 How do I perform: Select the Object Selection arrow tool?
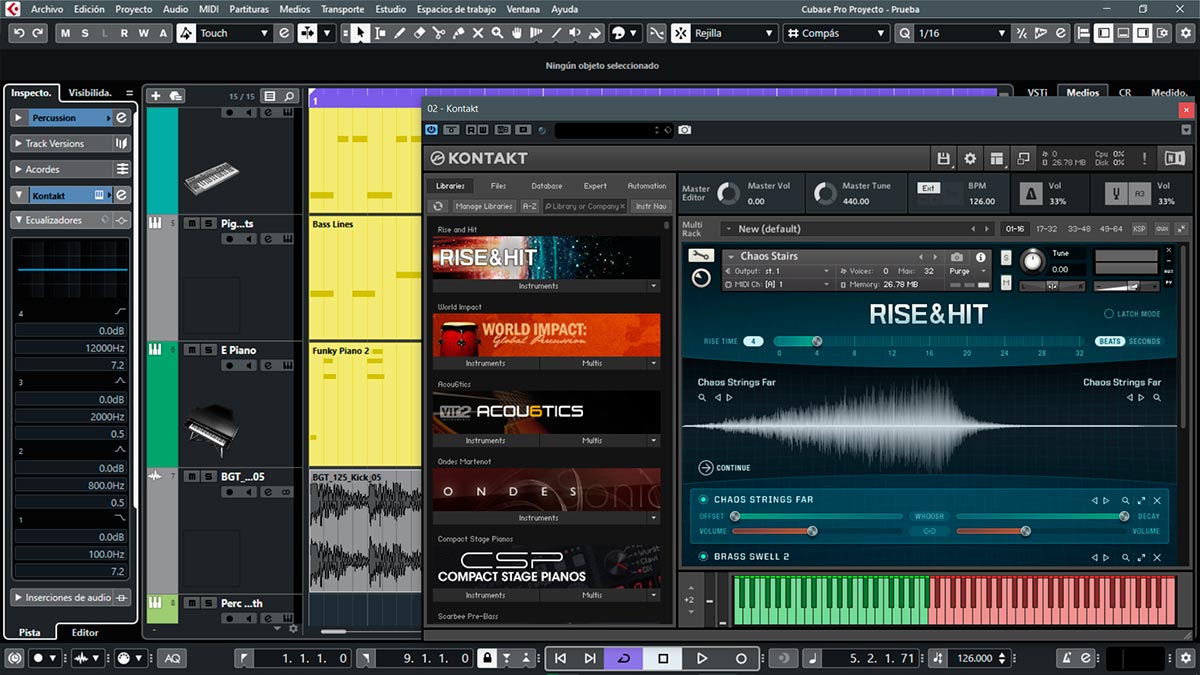(x=359, y=33)
